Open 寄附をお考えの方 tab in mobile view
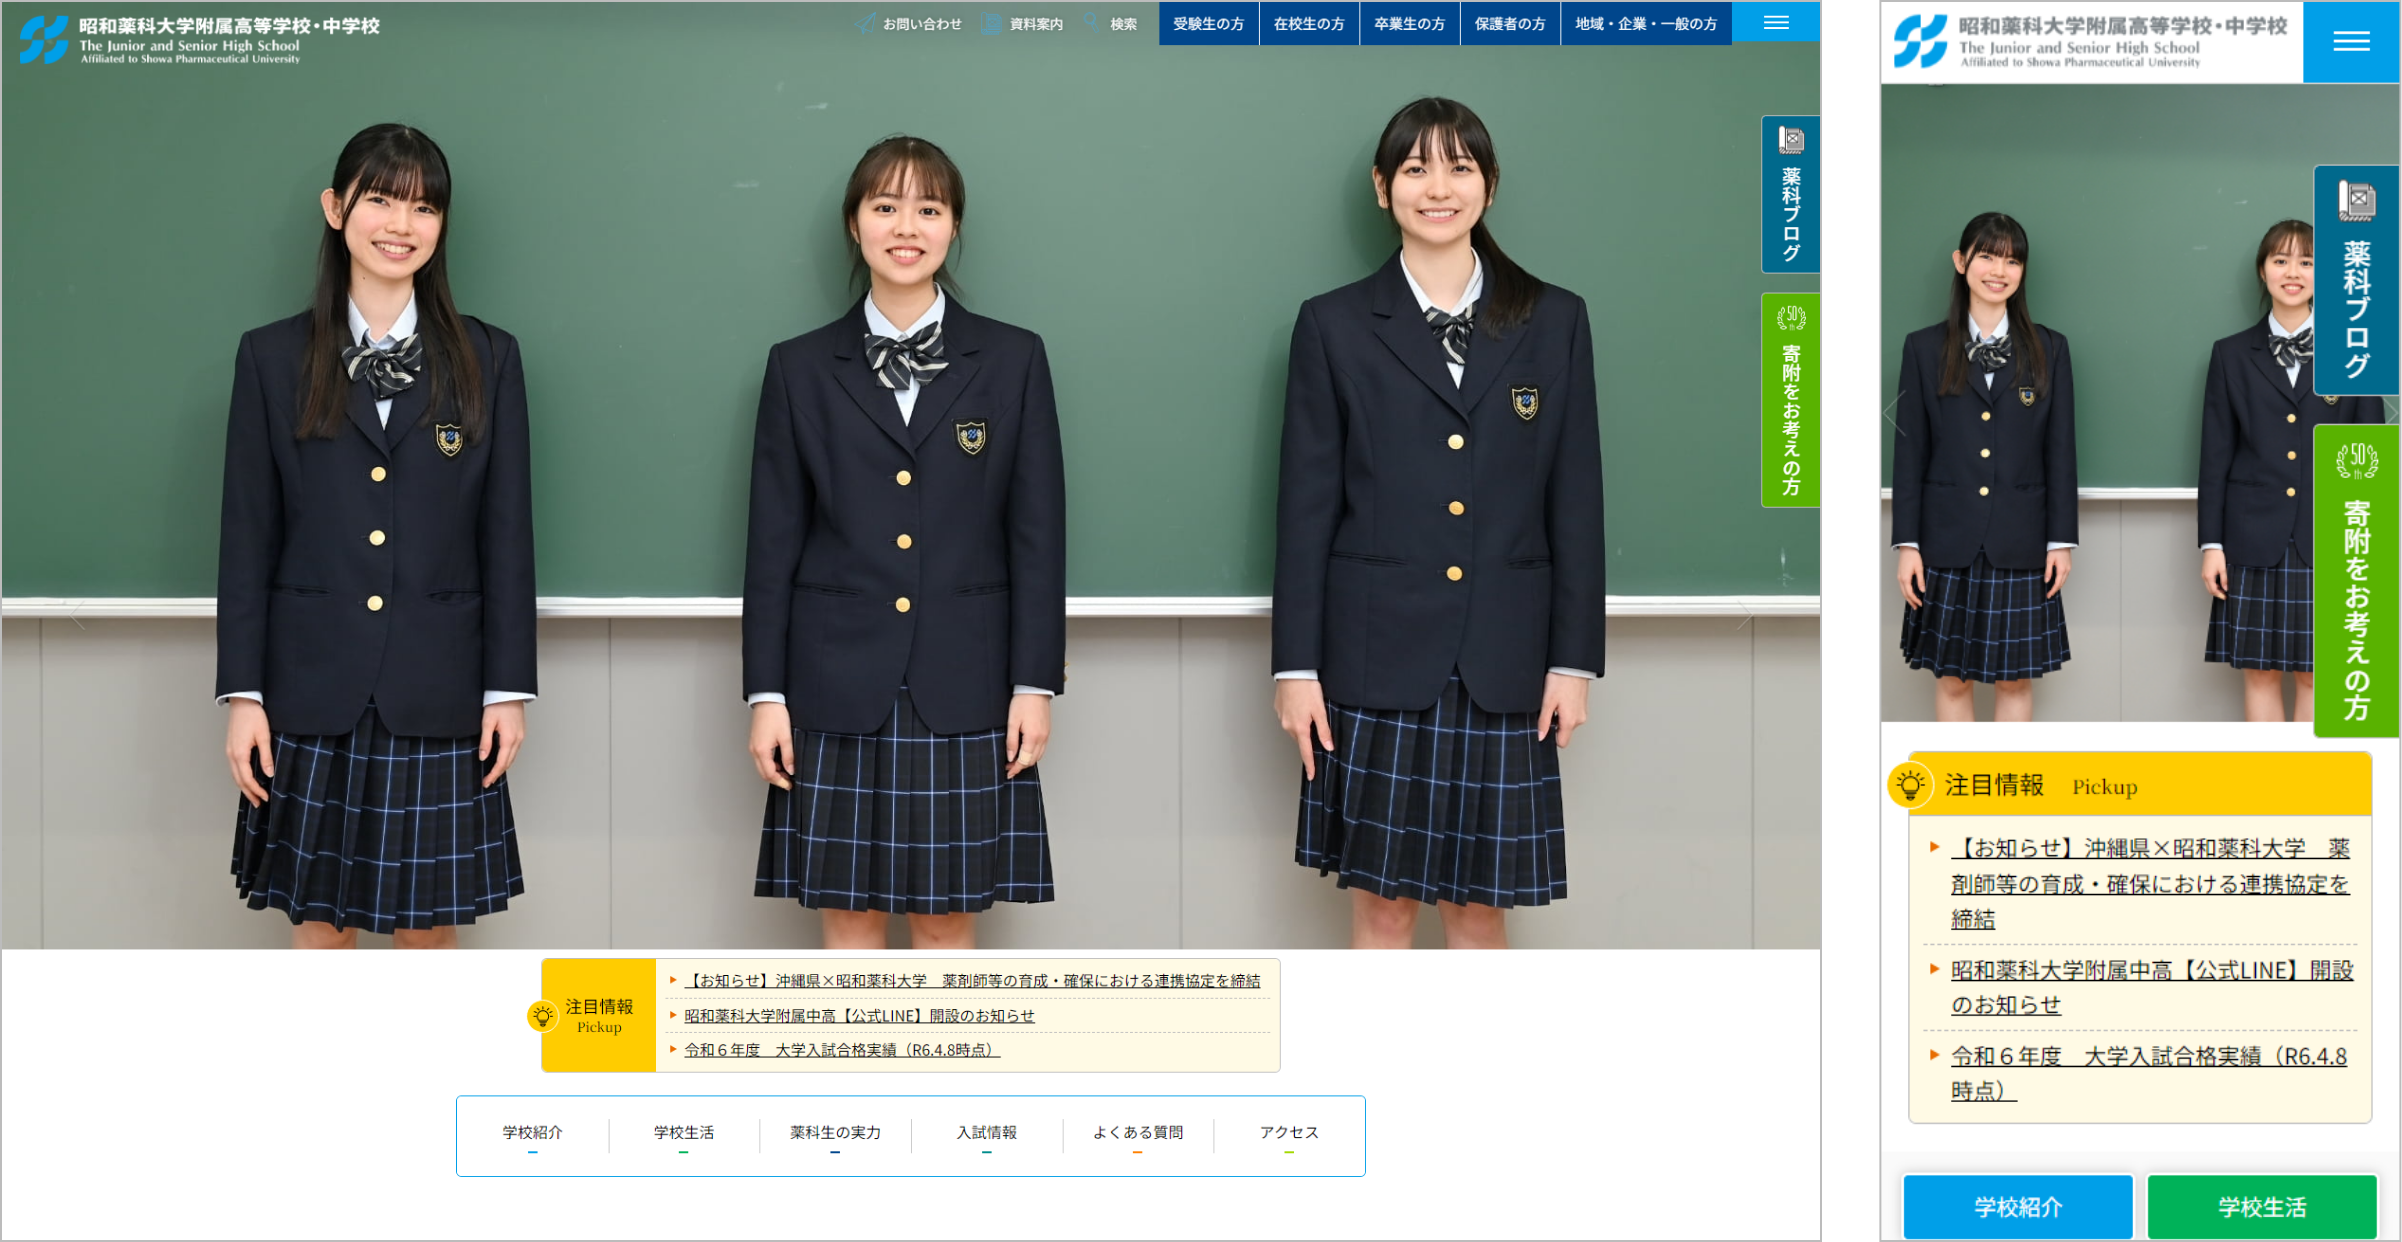Viewport: 2402px width, 1242px height. point(2357,581)
